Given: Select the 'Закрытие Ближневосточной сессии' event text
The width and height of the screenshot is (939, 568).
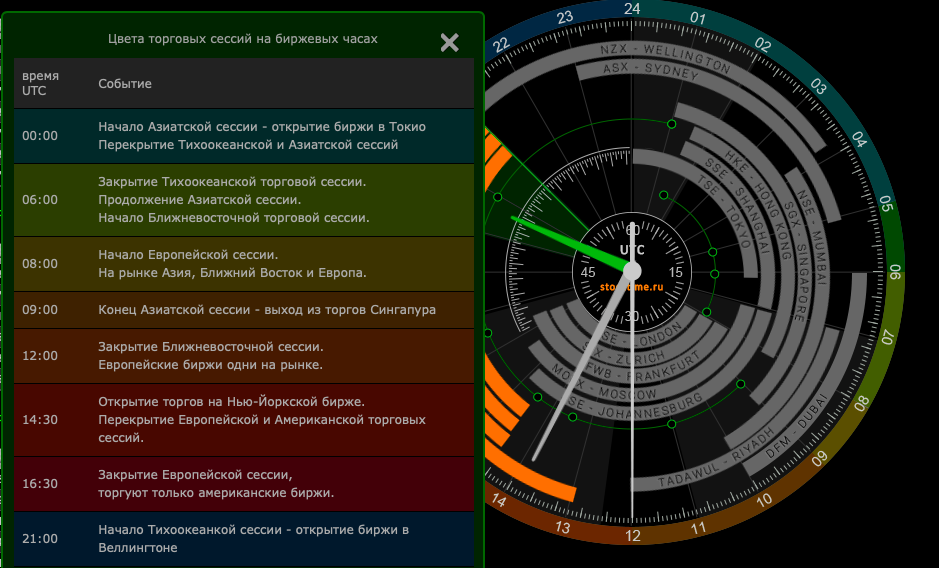Looking at the screenshot, I should [x=211, y=347].
